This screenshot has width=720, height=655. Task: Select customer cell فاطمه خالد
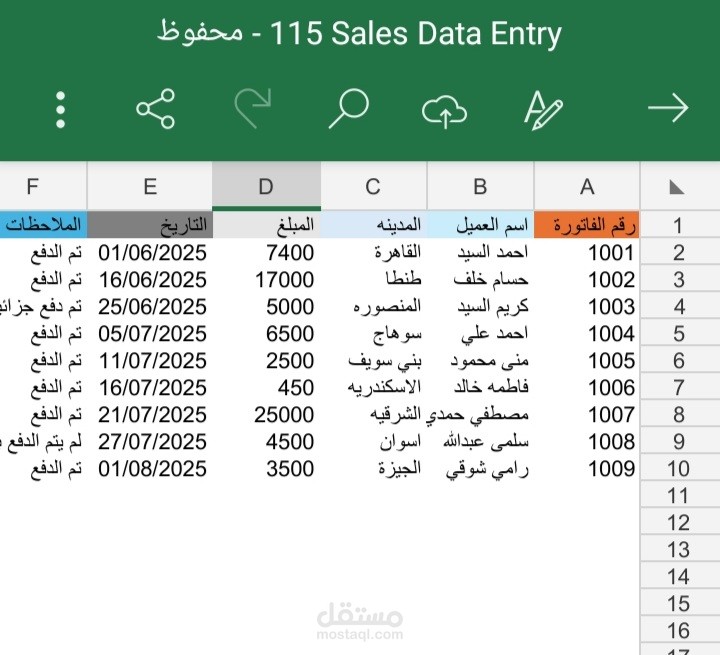point(480,388)
